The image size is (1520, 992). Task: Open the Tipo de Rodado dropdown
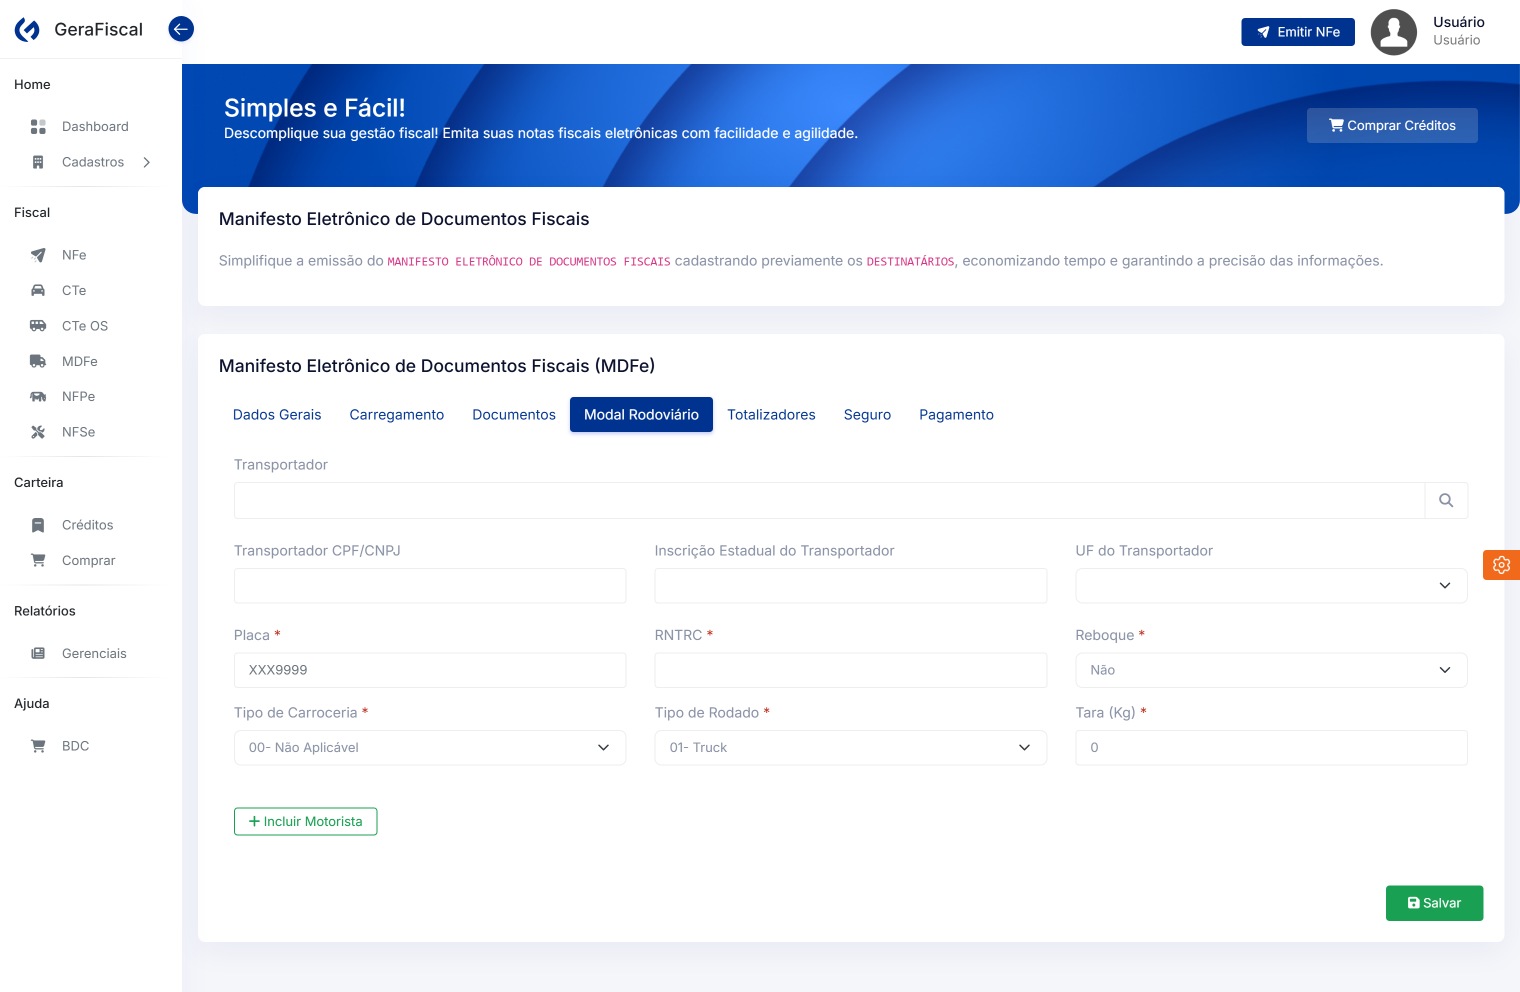pos(851,748)
